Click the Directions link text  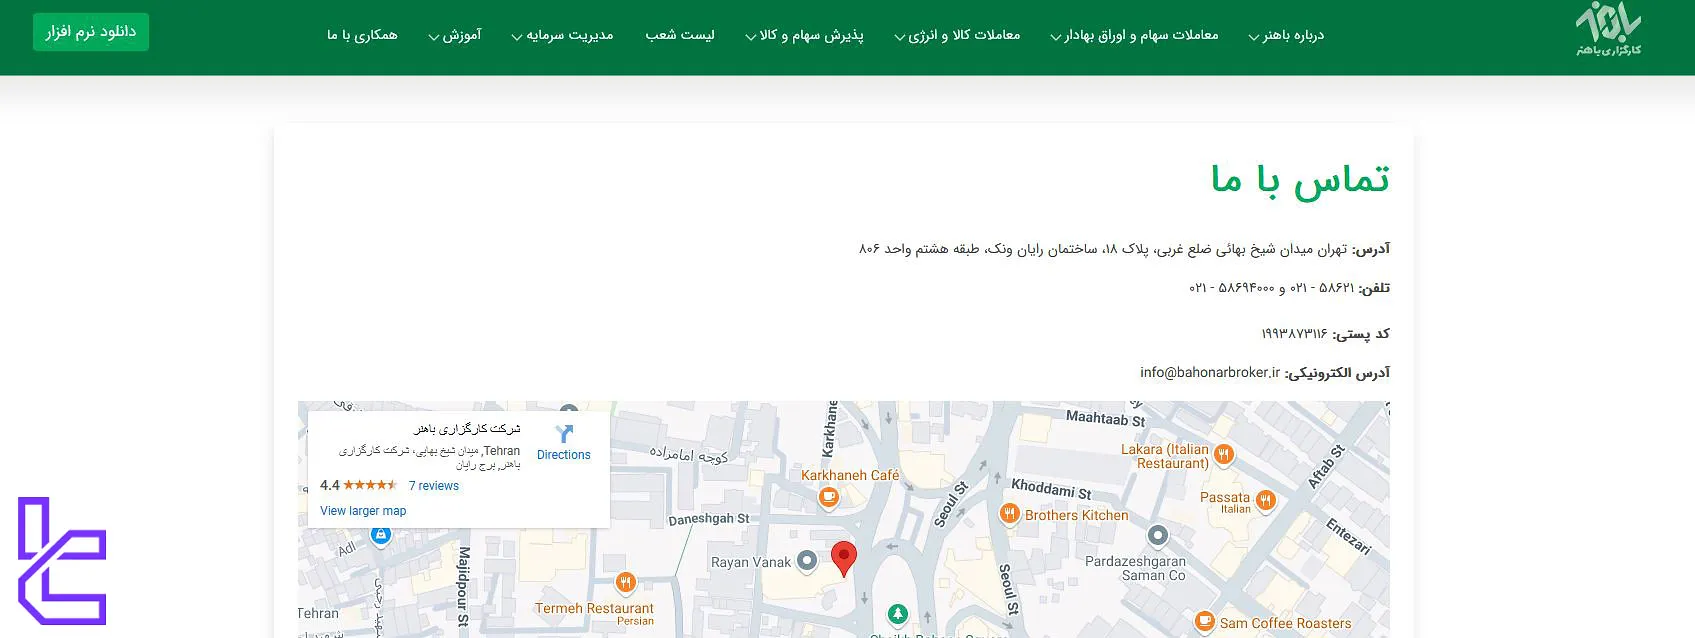pyautogui.click(x=564, y=455)
